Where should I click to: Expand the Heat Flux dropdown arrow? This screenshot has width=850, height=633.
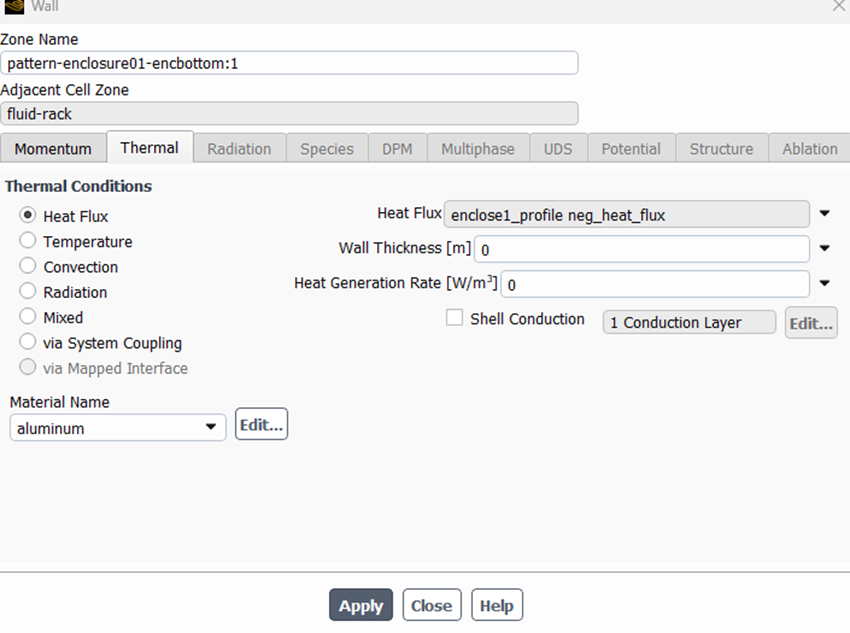(825, 214)
